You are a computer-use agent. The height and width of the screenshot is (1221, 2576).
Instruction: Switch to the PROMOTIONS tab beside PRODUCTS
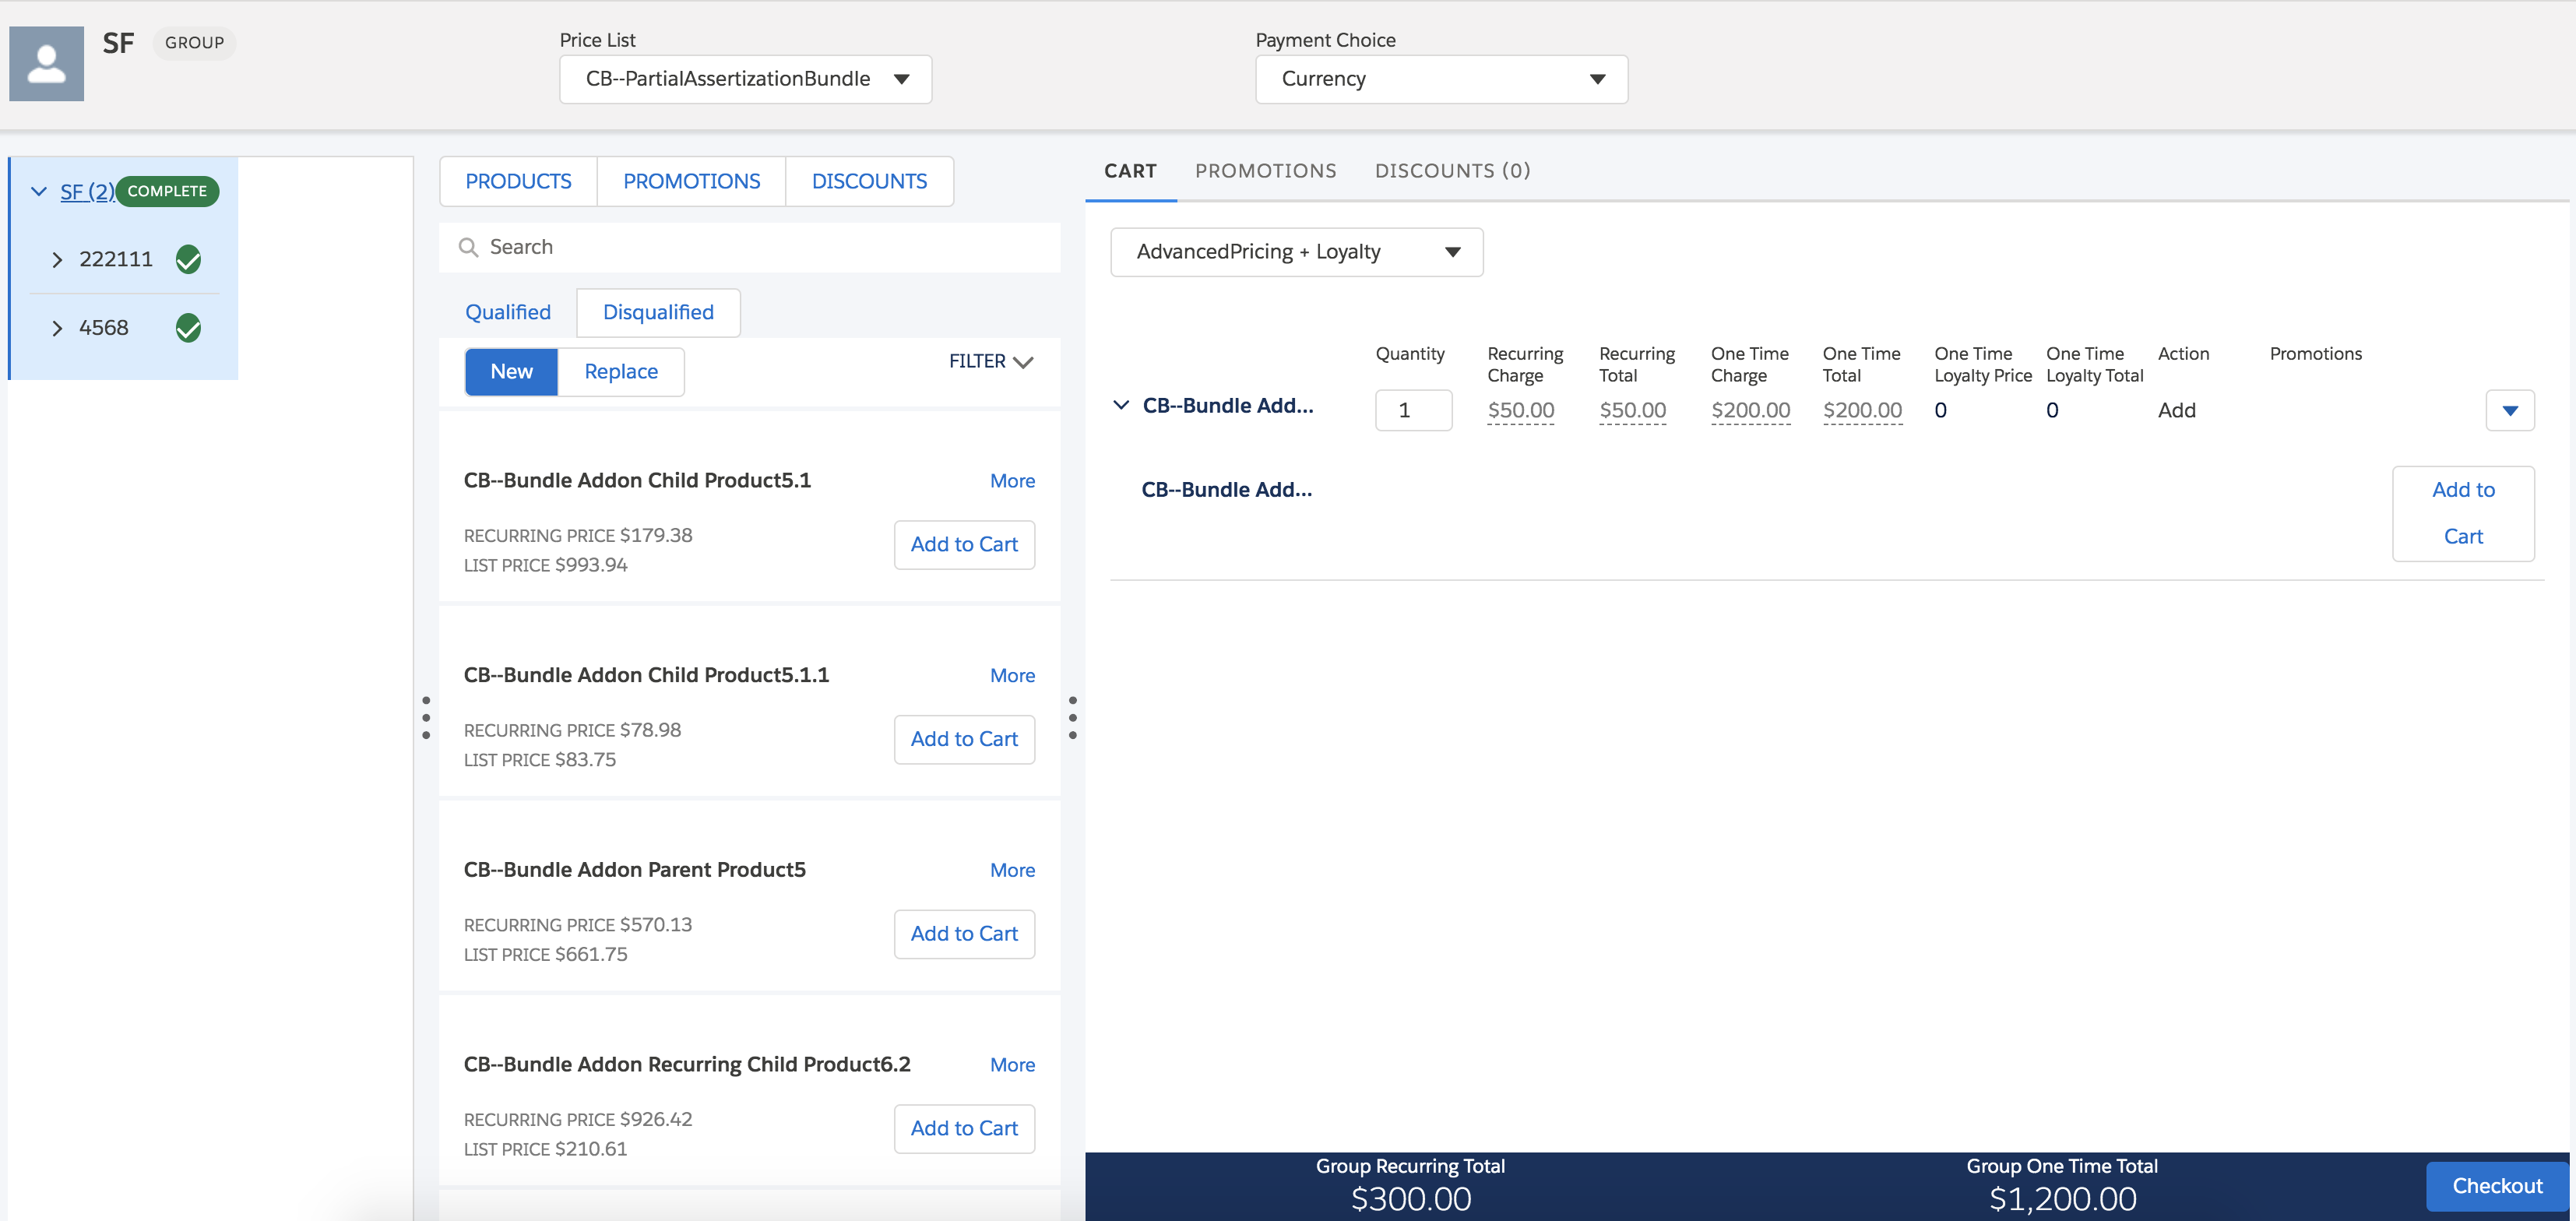691,181
